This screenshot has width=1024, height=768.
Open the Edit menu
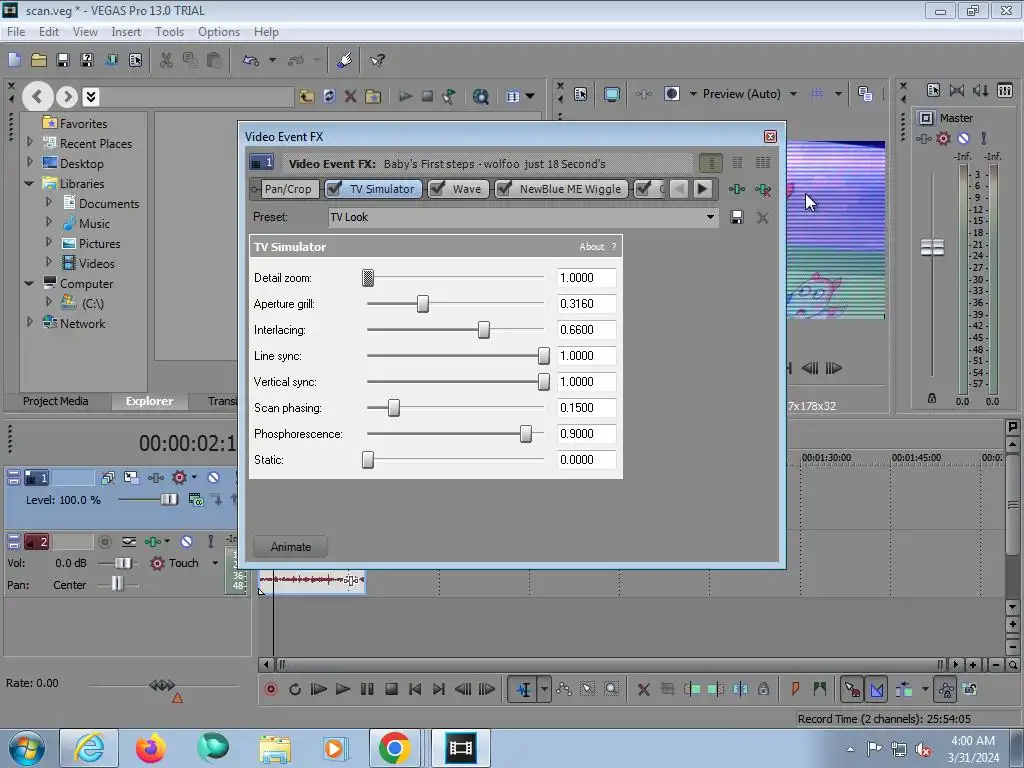[49, 31]
